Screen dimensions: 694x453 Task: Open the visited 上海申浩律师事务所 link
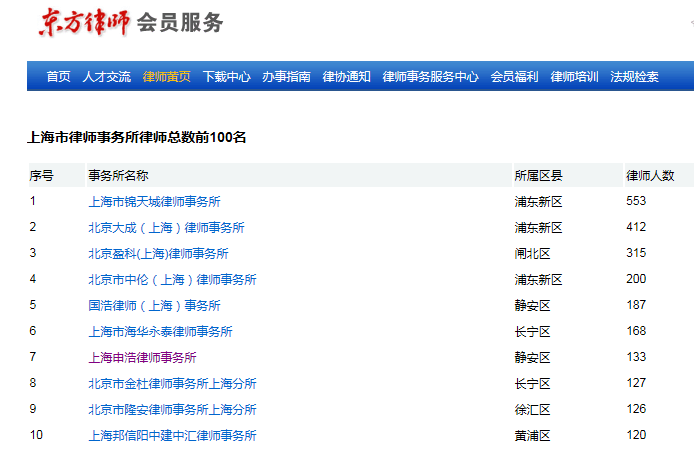point(142,358)
